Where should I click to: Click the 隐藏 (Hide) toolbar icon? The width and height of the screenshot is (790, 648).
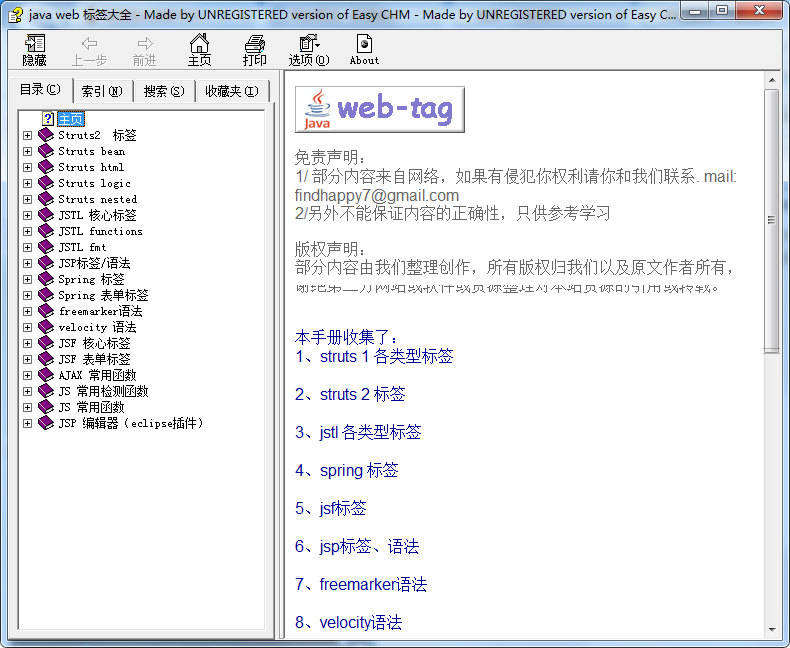[x=35, y=50]
